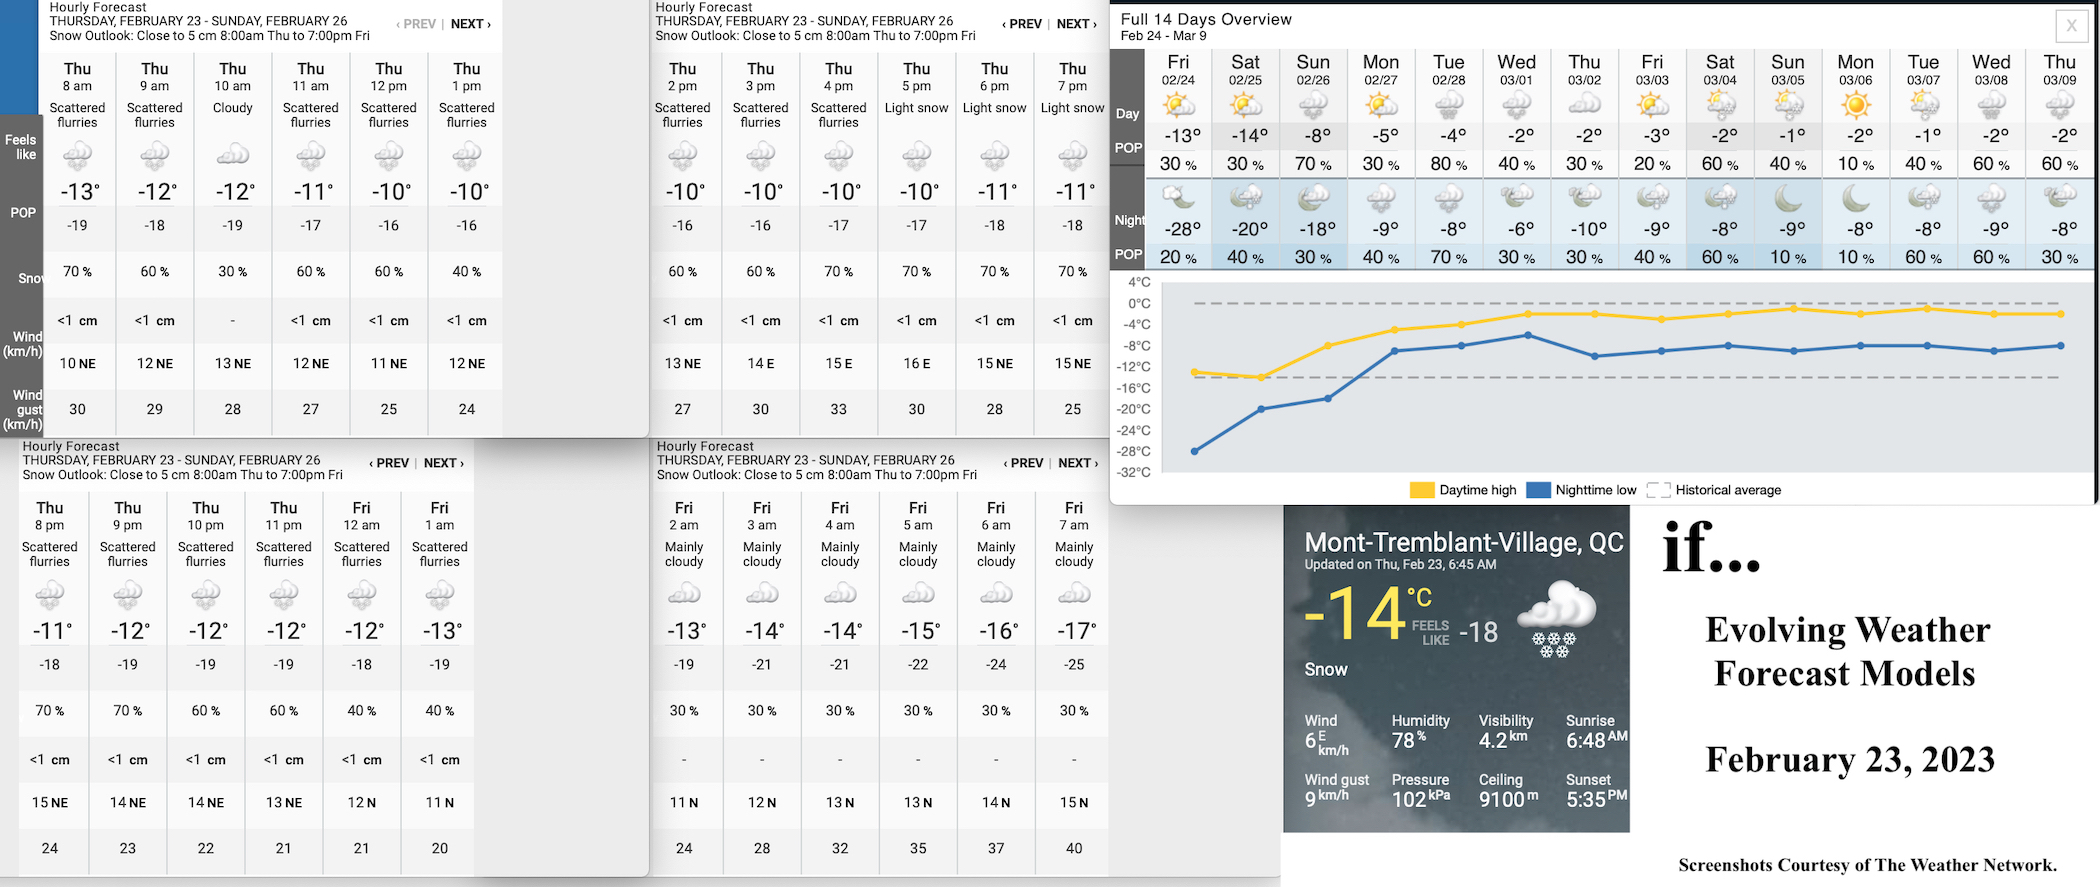The height and width of the screenshot is (887, 2100).
Task: Click the first yellow daytime high chart point
Action: 1195,372
